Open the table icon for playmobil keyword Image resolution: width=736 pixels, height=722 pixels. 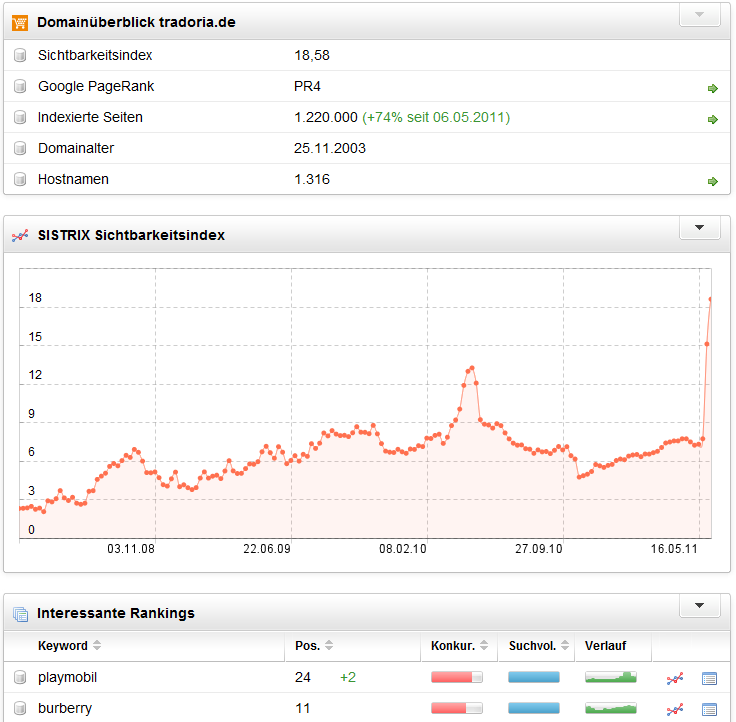709,679
